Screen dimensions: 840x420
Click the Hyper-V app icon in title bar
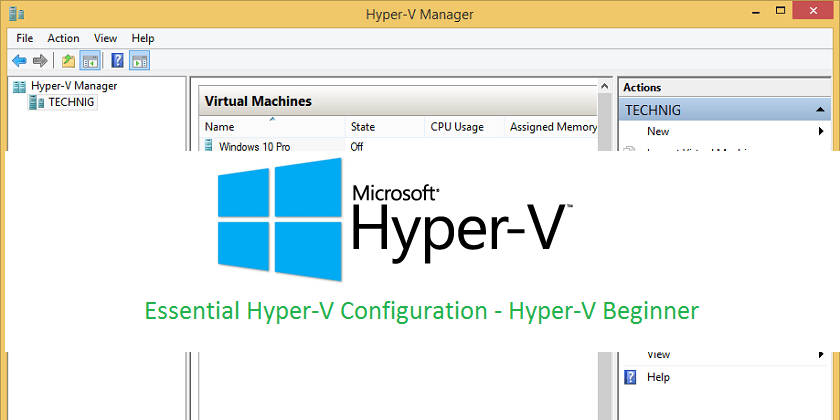[17, 13]
